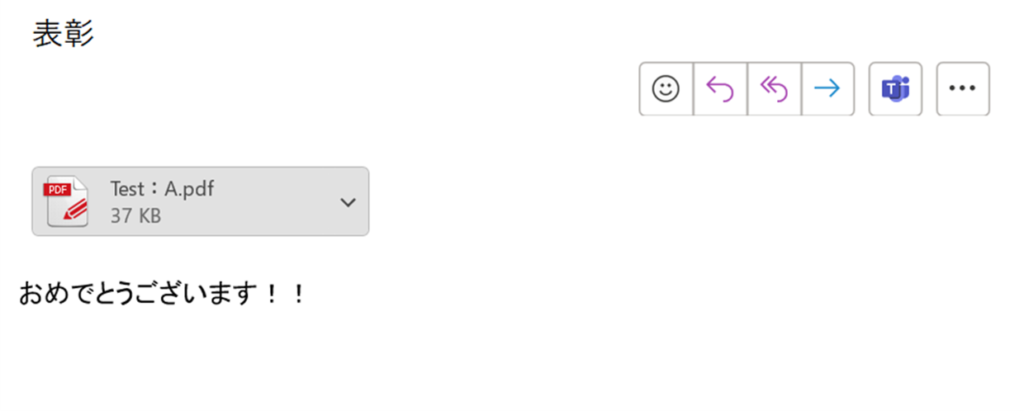Click the red pencil on the attachment icon
The height and width of the screenshot is (411, 1024).
click(x=75, y=211)
